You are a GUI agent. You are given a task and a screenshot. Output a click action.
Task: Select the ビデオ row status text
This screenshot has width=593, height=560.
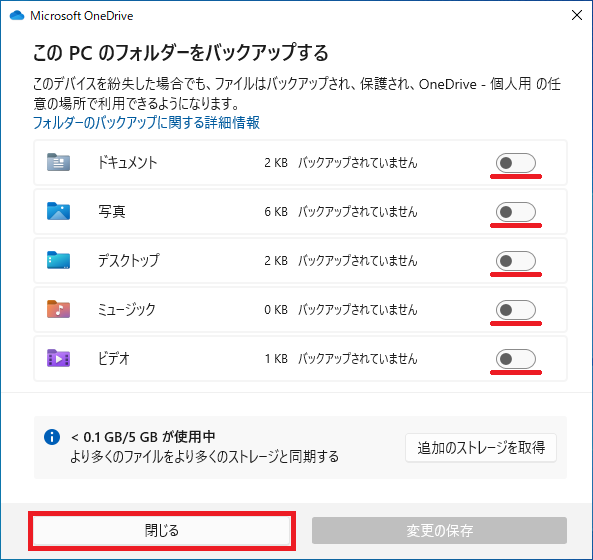tap(357, 358)
